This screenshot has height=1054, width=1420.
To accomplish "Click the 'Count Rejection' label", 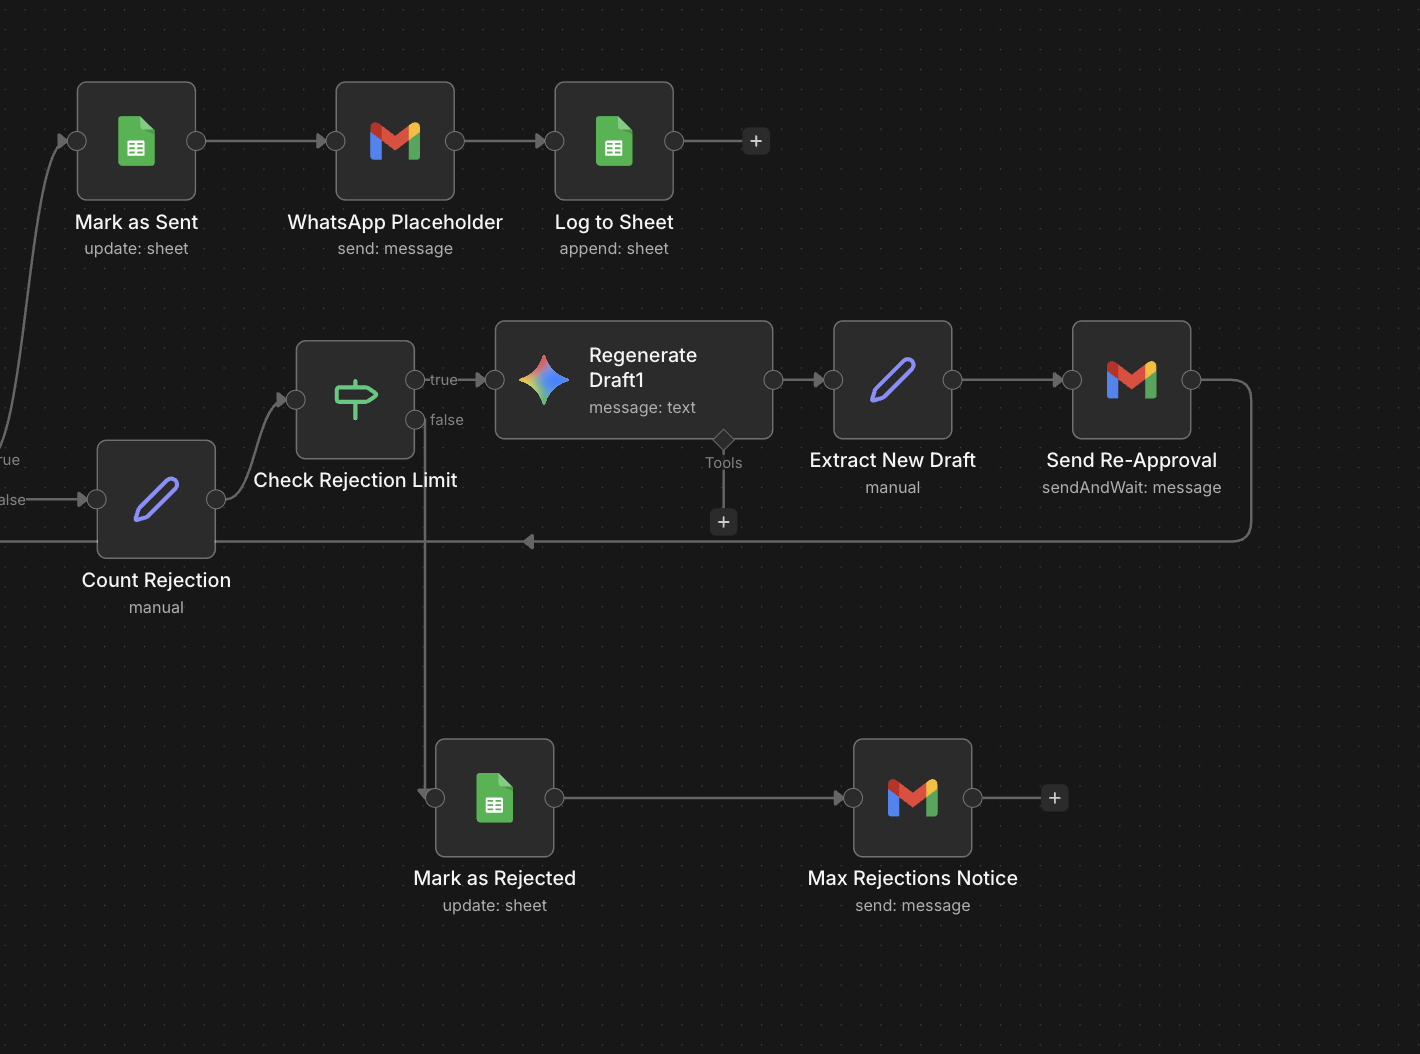I will point(156,580).
